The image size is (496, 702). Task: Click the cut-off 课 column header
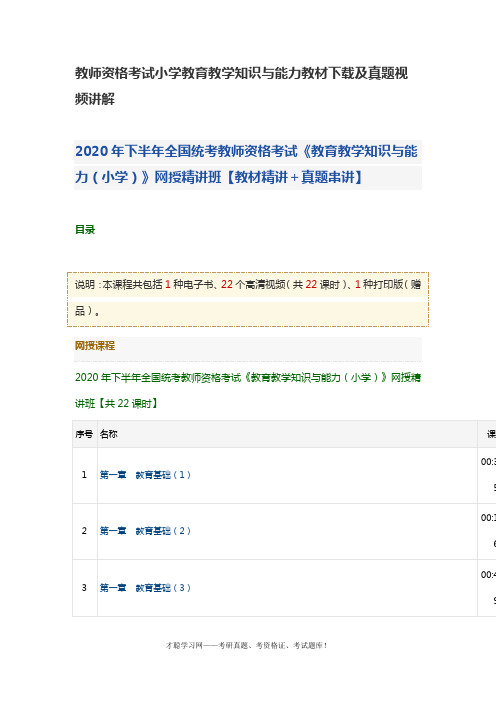coord(491,434)
